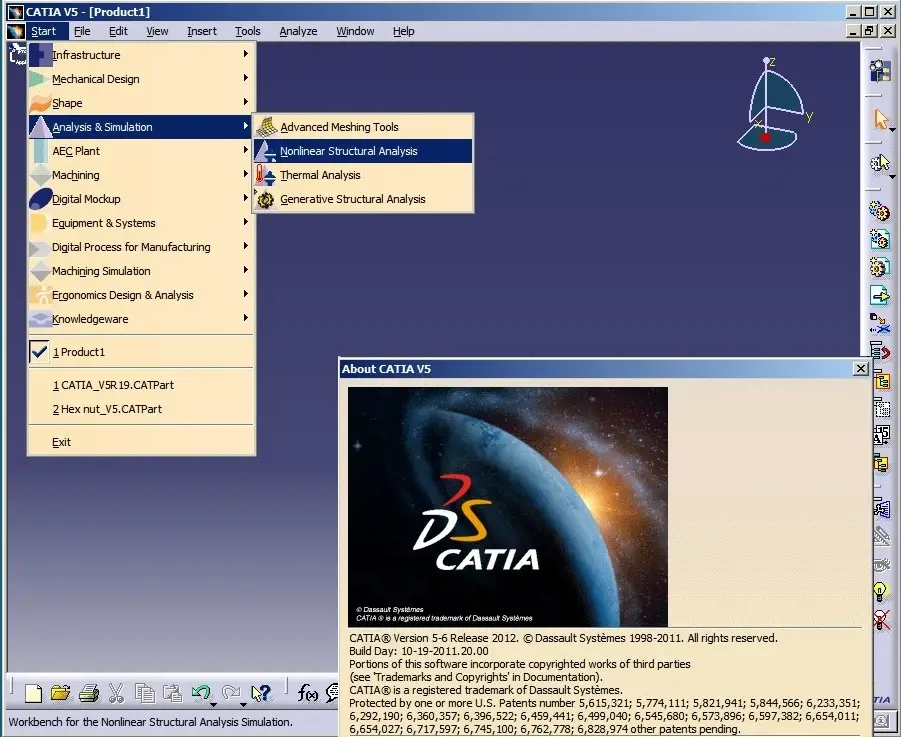Click the Print icon
This screenshot has width=901, height=737.
(x=88, y=693)
